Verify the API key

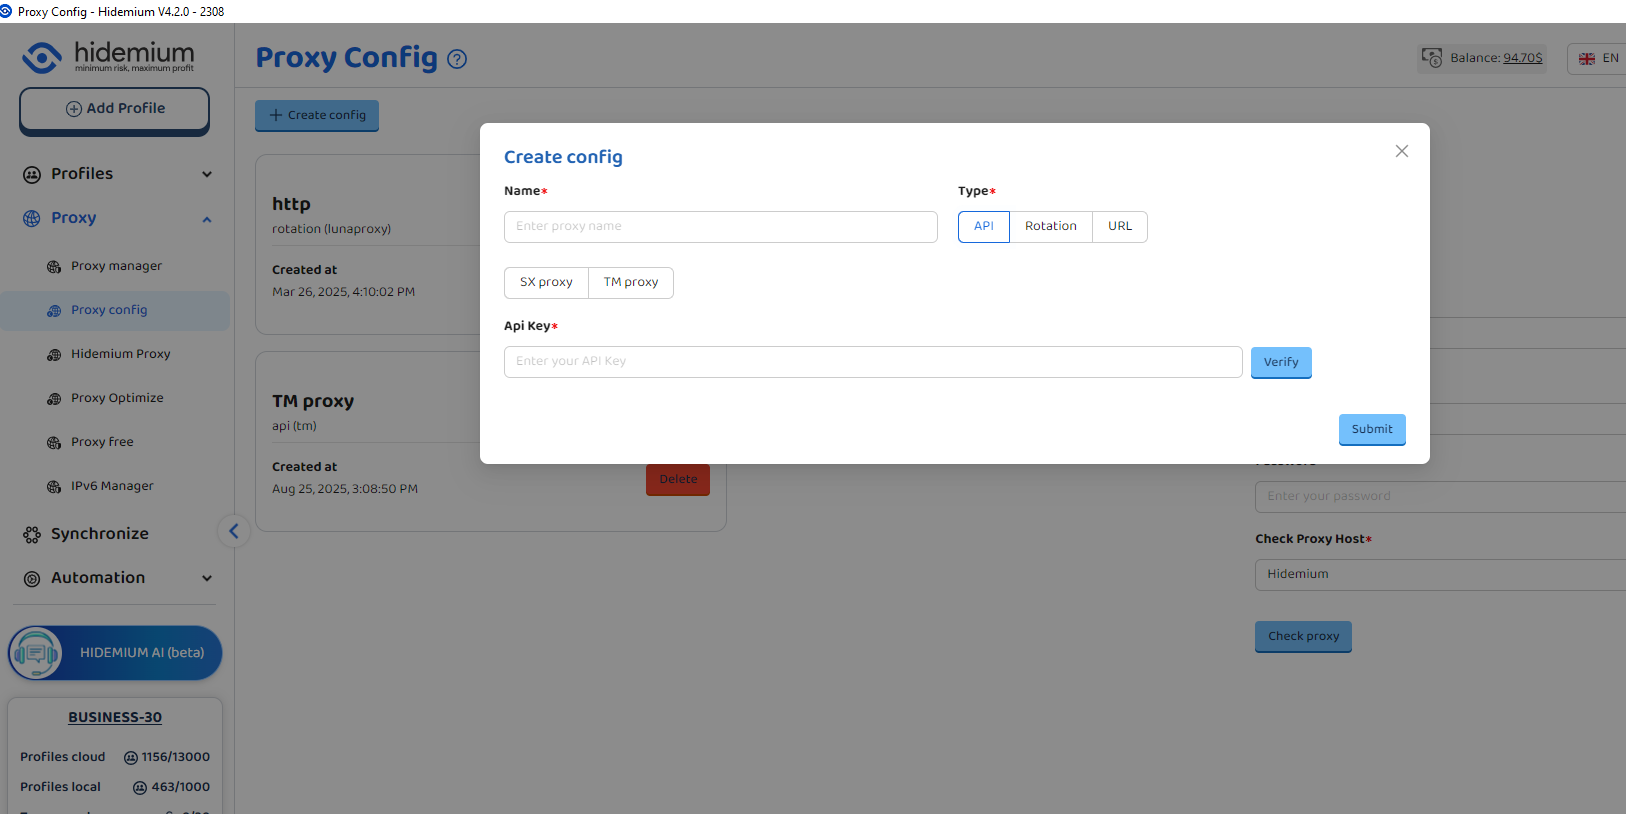1281,363
